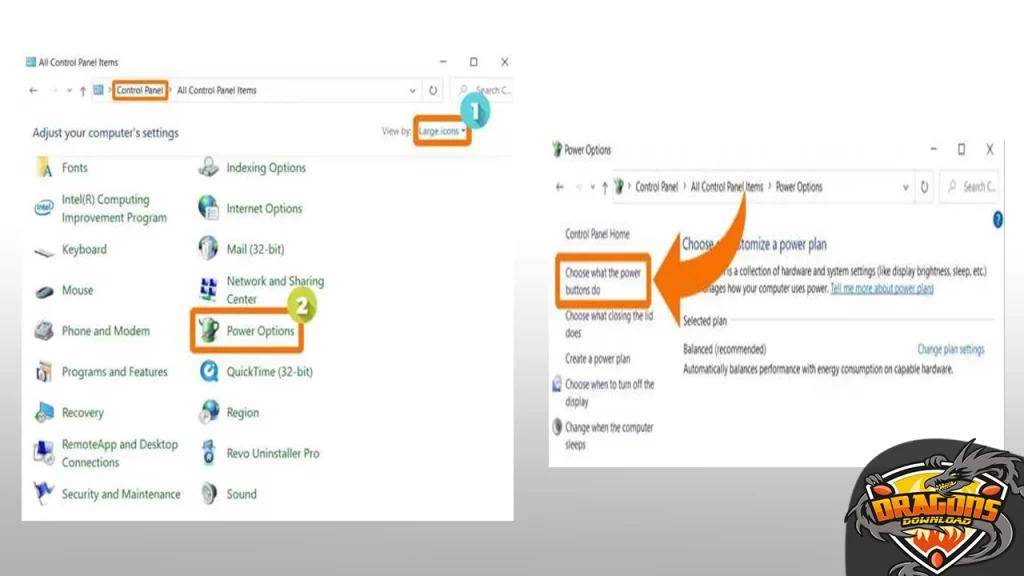Viewport: 1024px width, 576px height.
Task: Click the Change plan settings link
Action: tap(950, 348)
